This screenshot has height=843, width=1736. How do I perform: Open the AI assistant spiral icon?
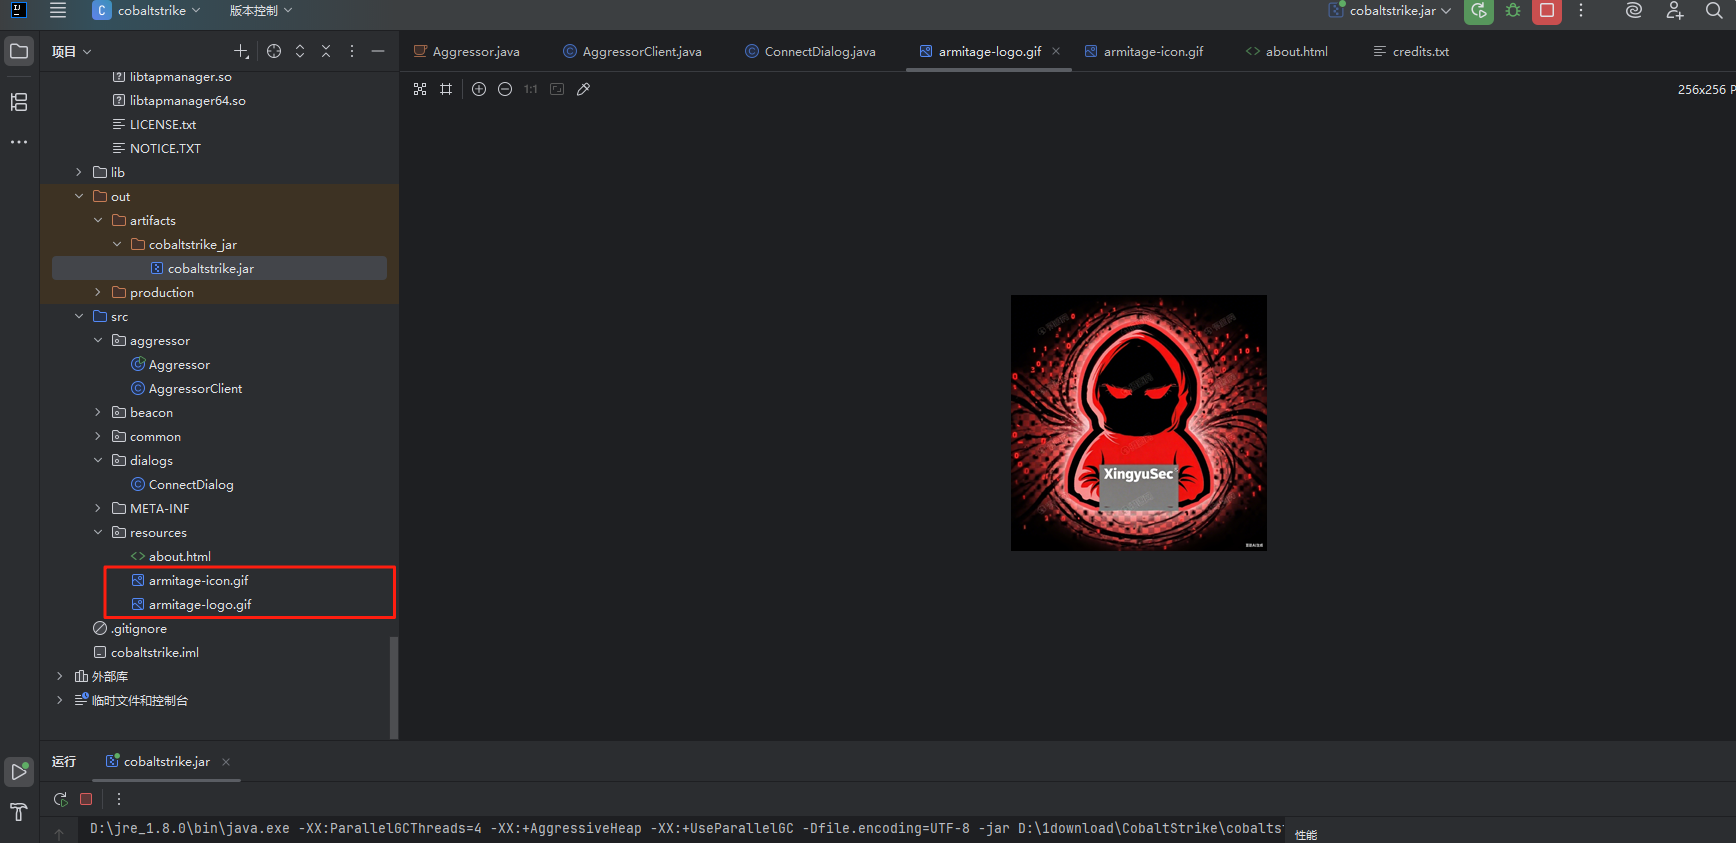(1634, 11)
